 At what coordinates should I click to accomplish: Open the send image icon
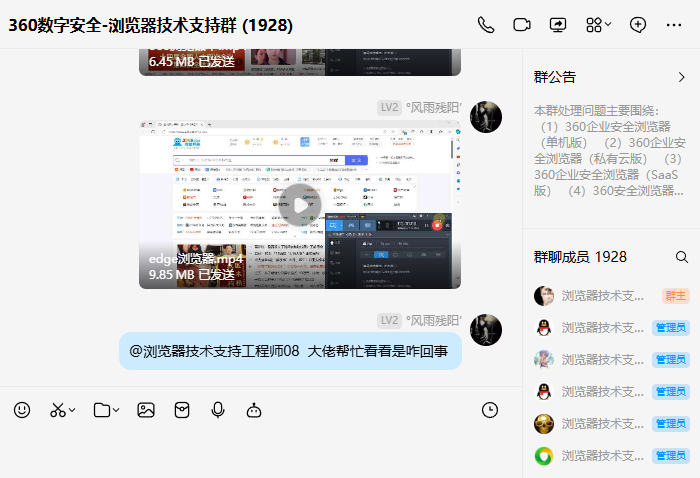(x=146, y=410)
